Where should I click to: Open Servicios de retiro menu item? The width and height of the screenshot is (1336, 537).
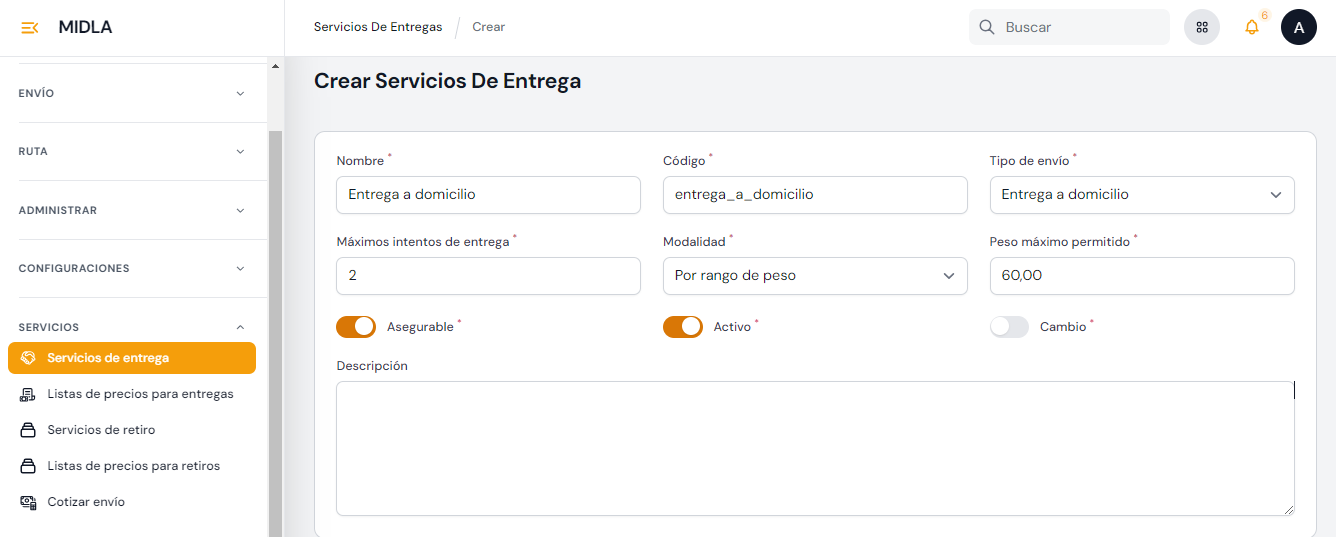(x=132, y=430)
